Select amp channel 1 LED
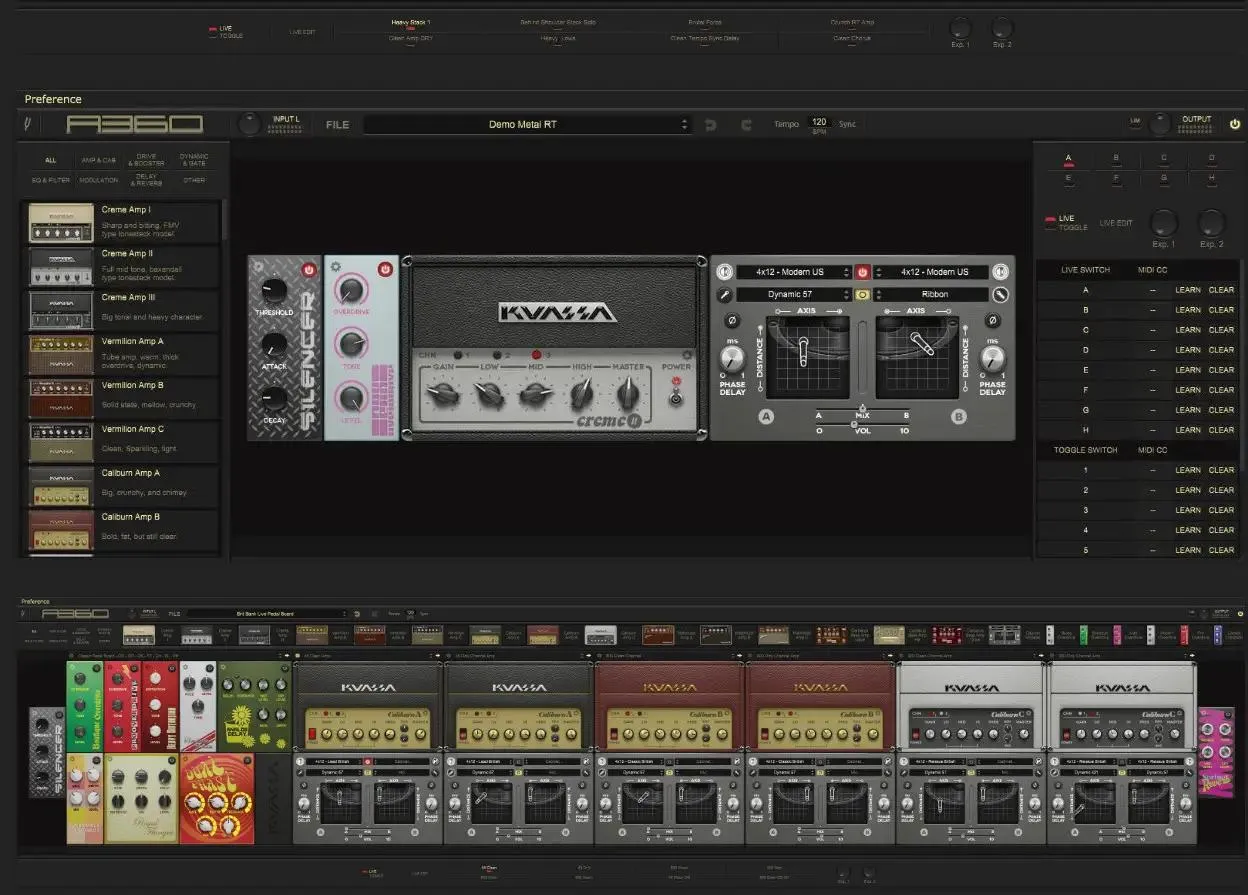The image size is (1248, 895). (x=458, y=355)
